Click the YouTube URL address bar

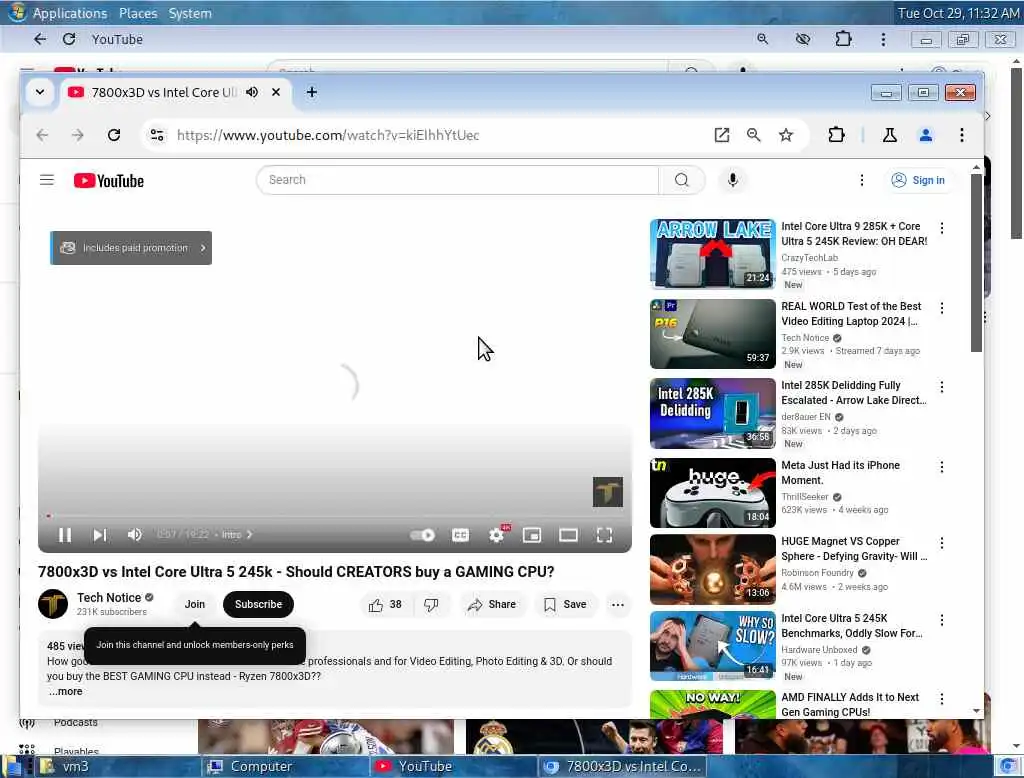coord(328,135)
